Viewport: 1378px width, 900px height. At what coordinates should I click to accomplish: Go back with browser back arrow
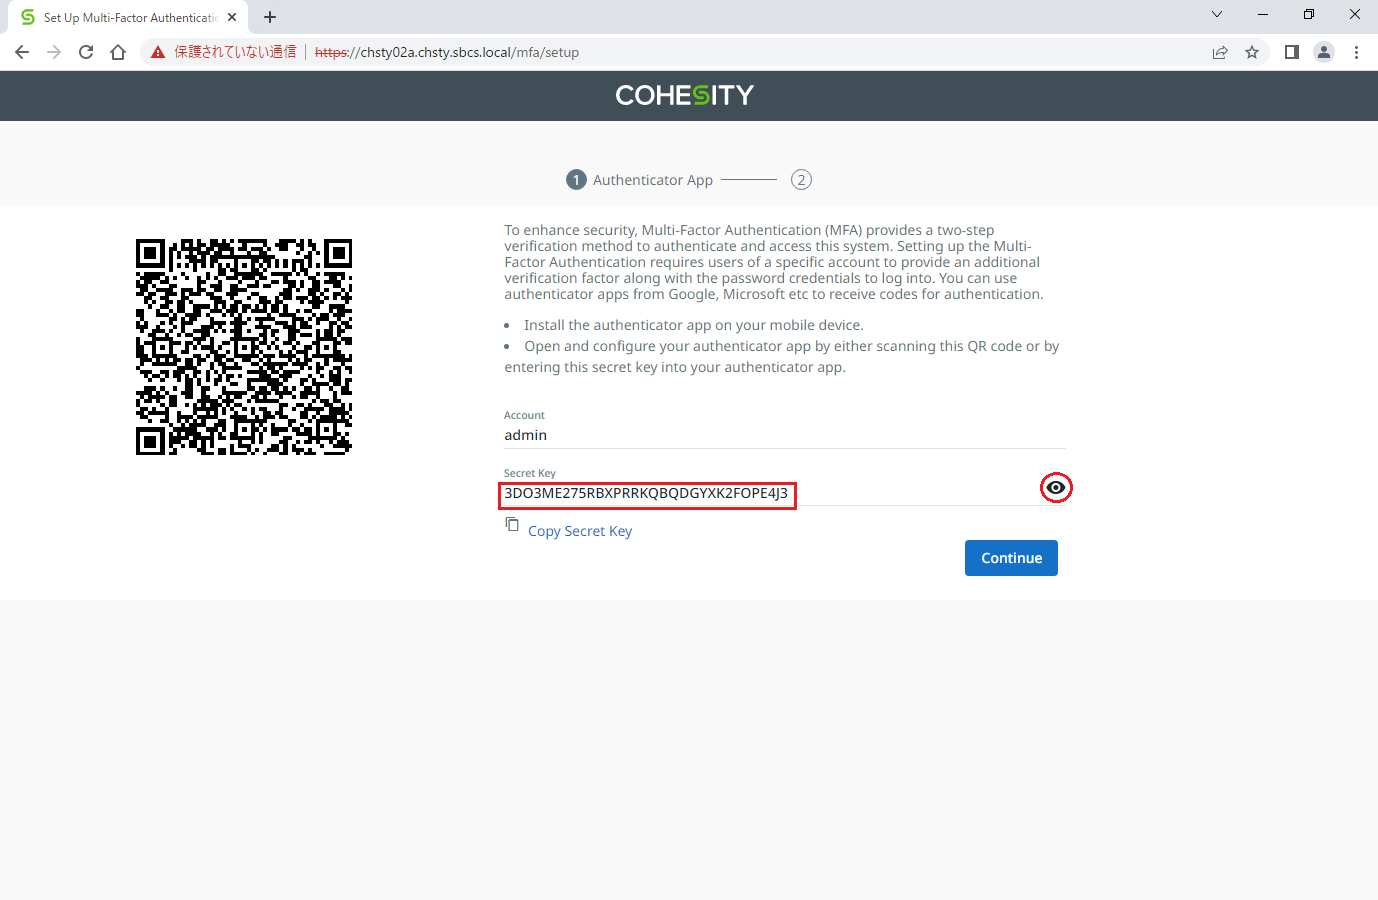(22, 52)
